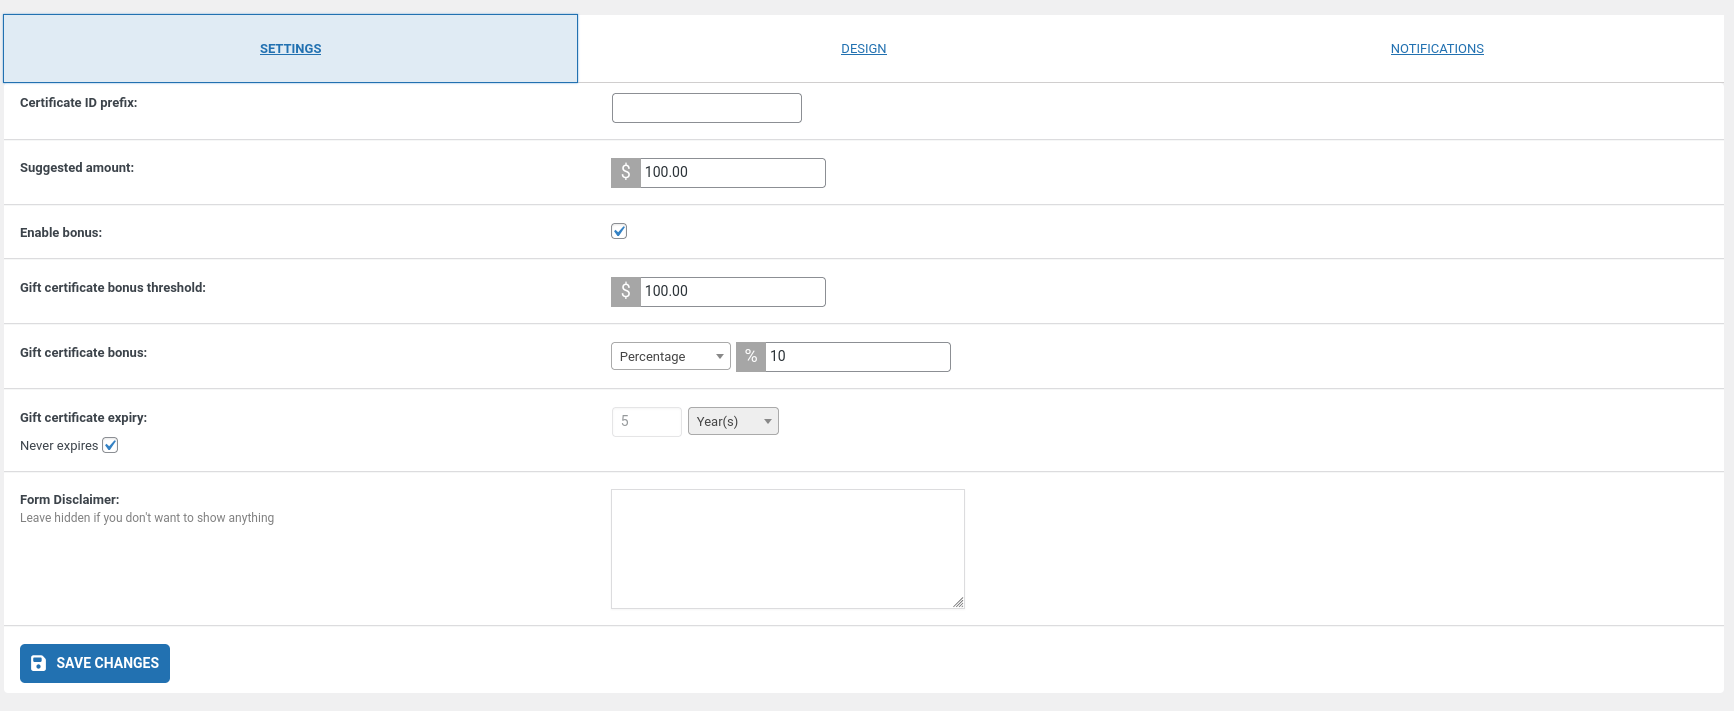The height and width of the screenshot is (711, 1734).
Task: Click into the Suggested amount field
Action: [732, 173]
